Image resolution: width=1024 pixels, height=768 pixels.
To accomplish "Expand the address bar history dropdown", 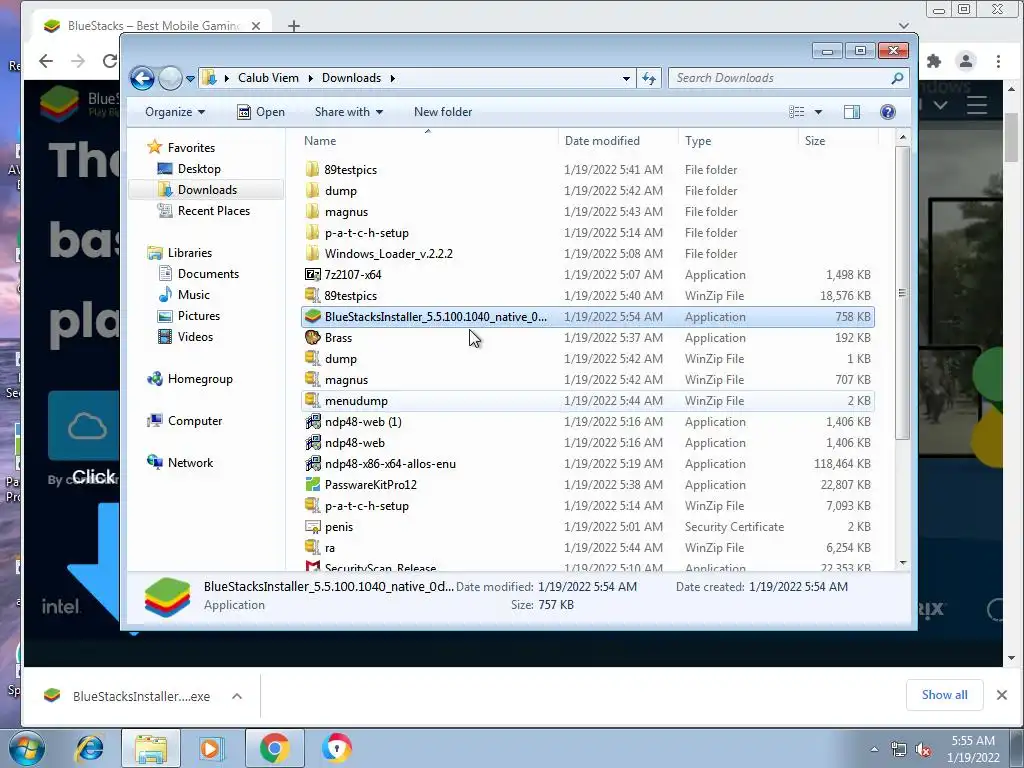I will [626, 78].
